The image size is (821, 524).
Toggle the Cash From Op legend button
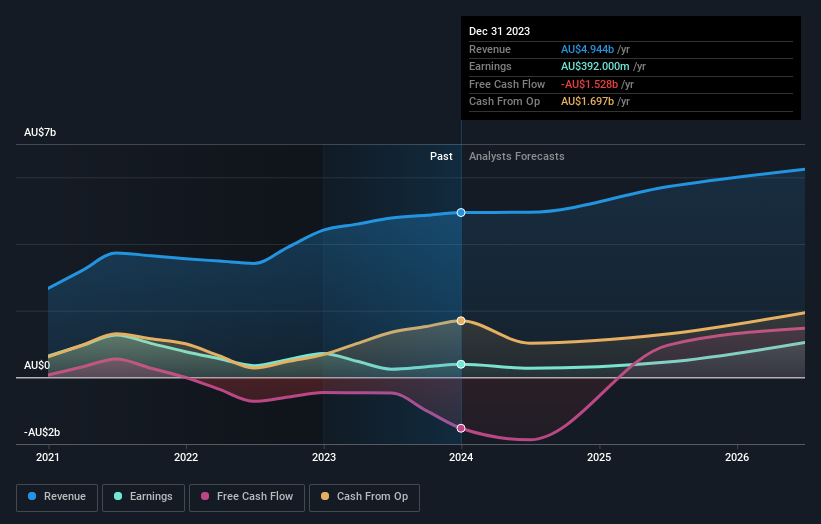pos(364,497)
